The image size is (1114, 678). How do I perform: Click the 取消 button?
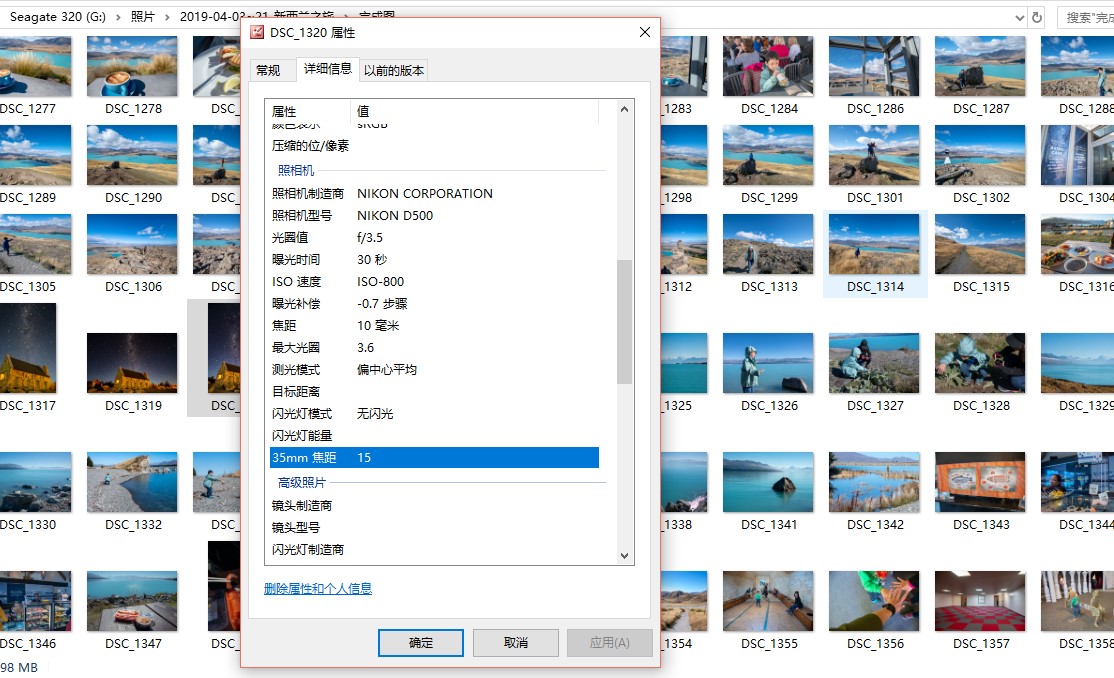pyautogui.click(x=515, y=643)
